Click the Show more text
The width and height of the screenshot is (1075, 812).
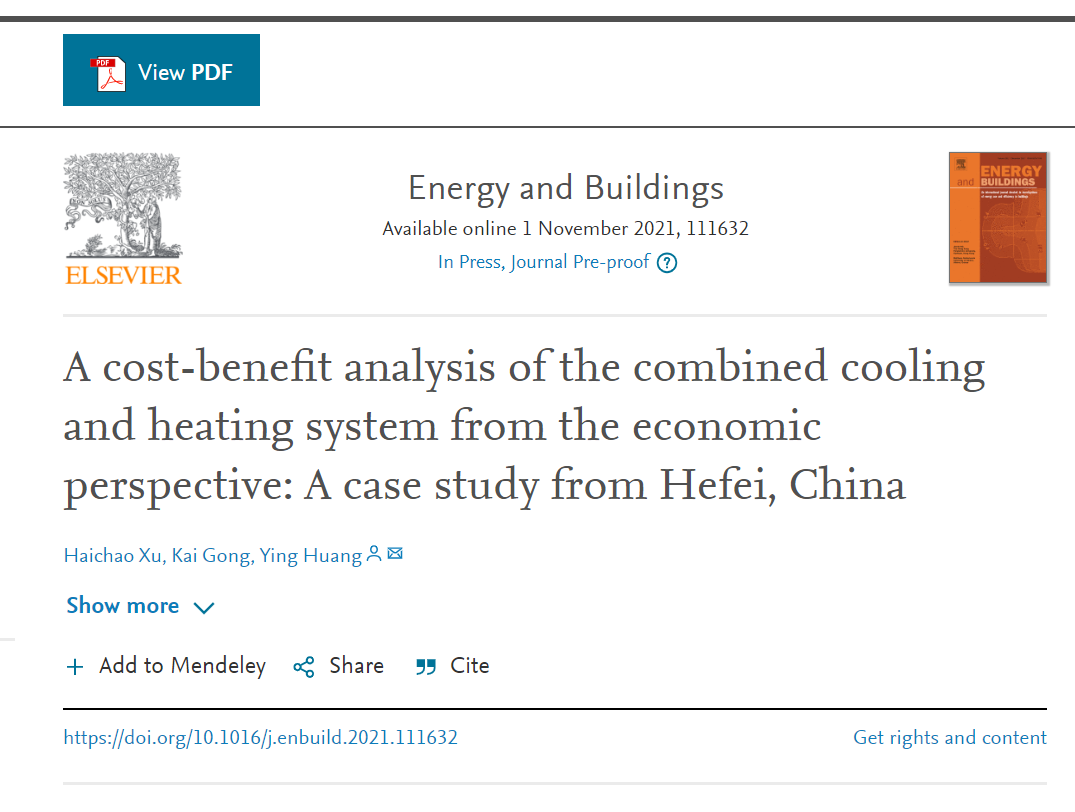tap(122, 606)
